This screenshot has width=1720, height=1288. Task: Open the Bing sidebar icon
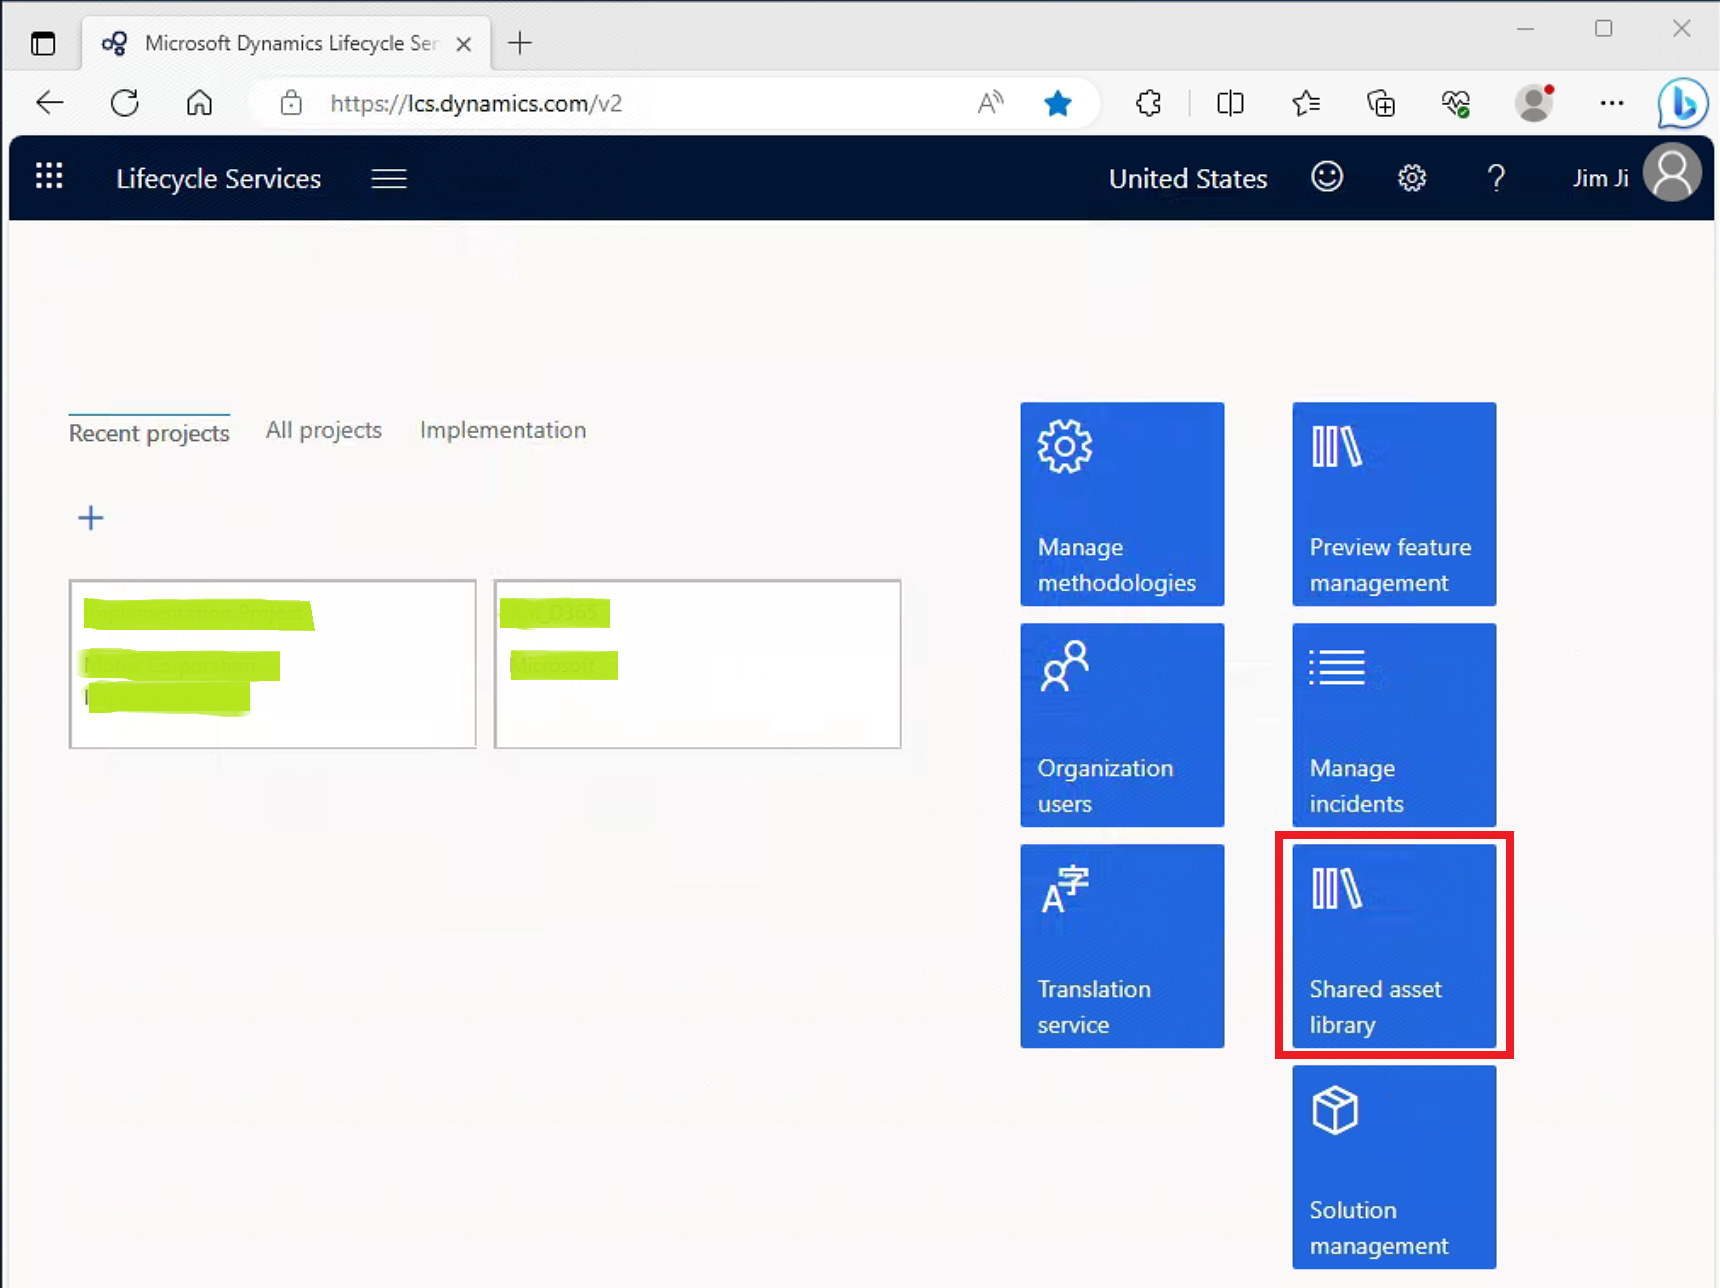[x=1682, y=103]
